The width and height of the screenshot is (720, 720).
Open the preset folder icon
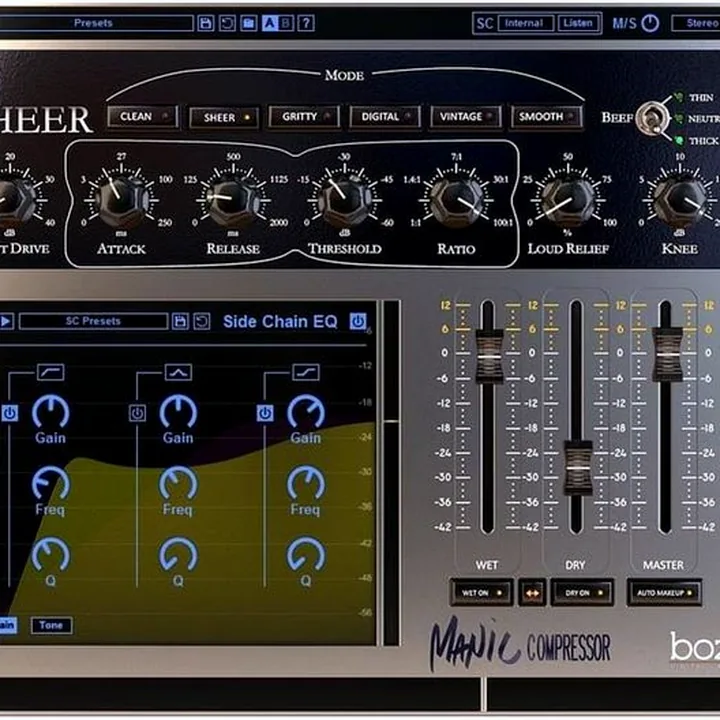[248, 23]
